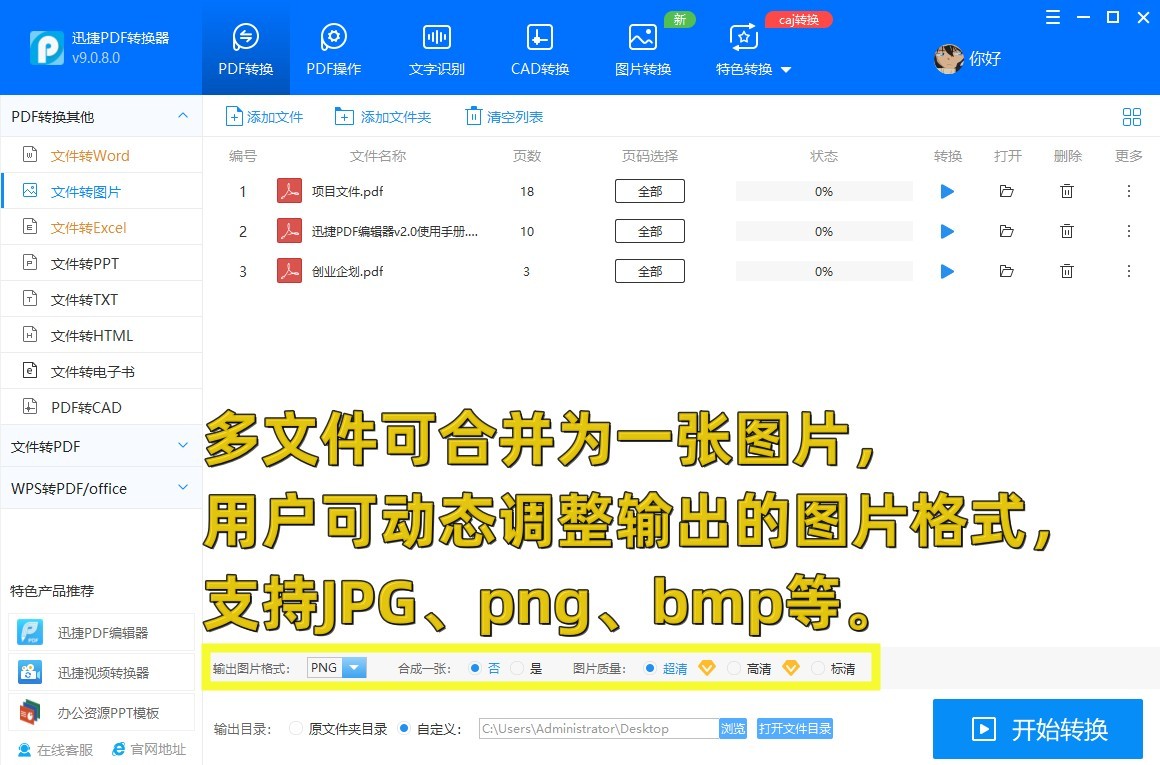This screenshot has height=765, width=1160.
Task: Open 办公资源PPT模板 recommendation
Action: coord(101,712)
